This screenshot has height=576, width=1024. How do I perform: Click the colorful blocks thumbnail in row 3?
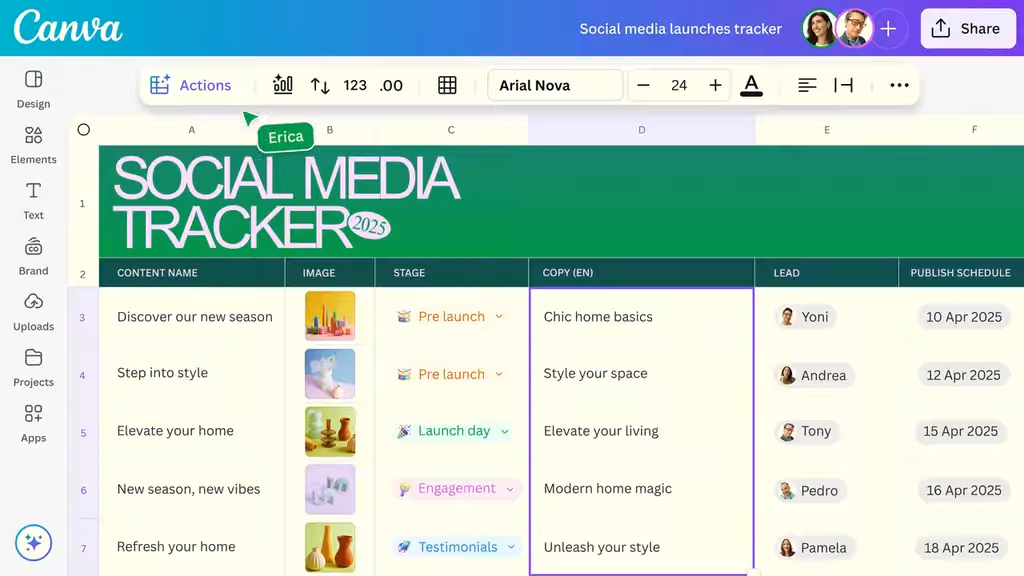click(x=330, y=316)
